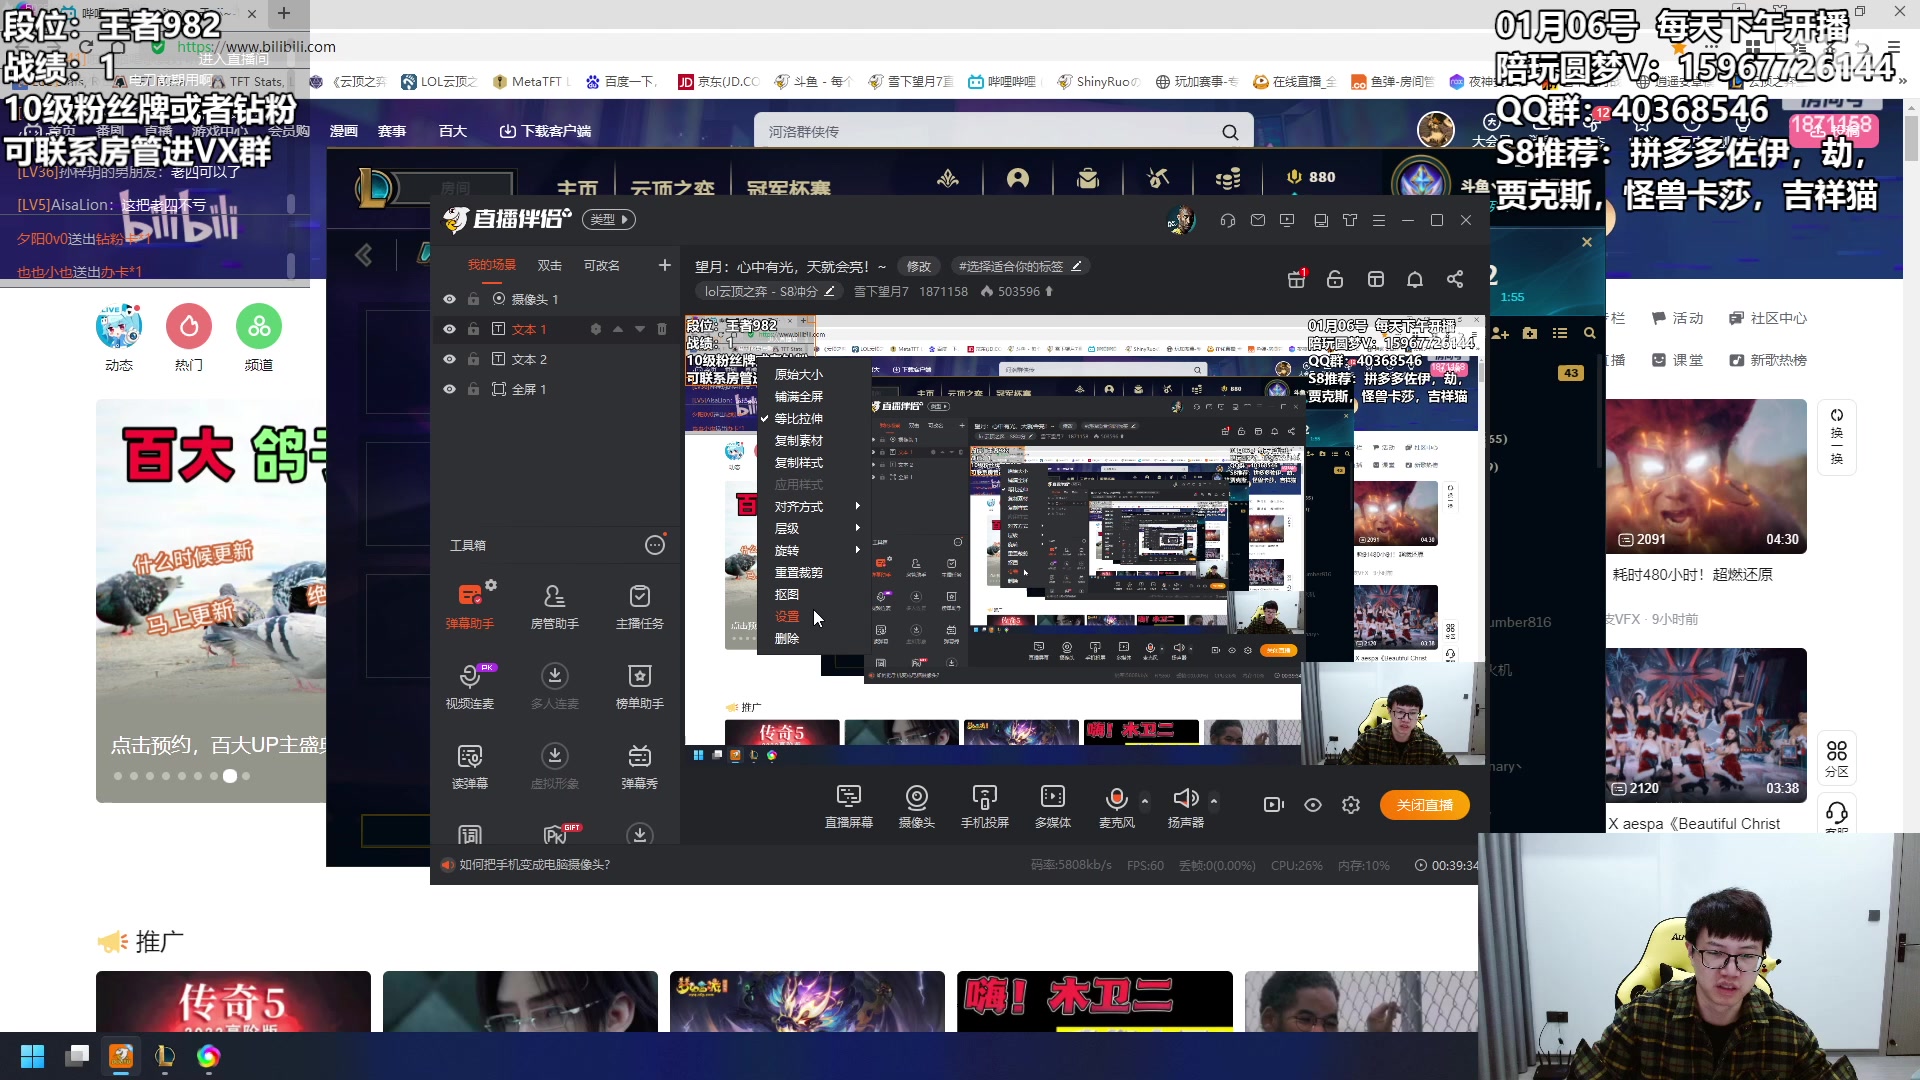Click 关闭直播 to end stream
This screenshot has width=1920, height=1080.
tap(1425, 806)
